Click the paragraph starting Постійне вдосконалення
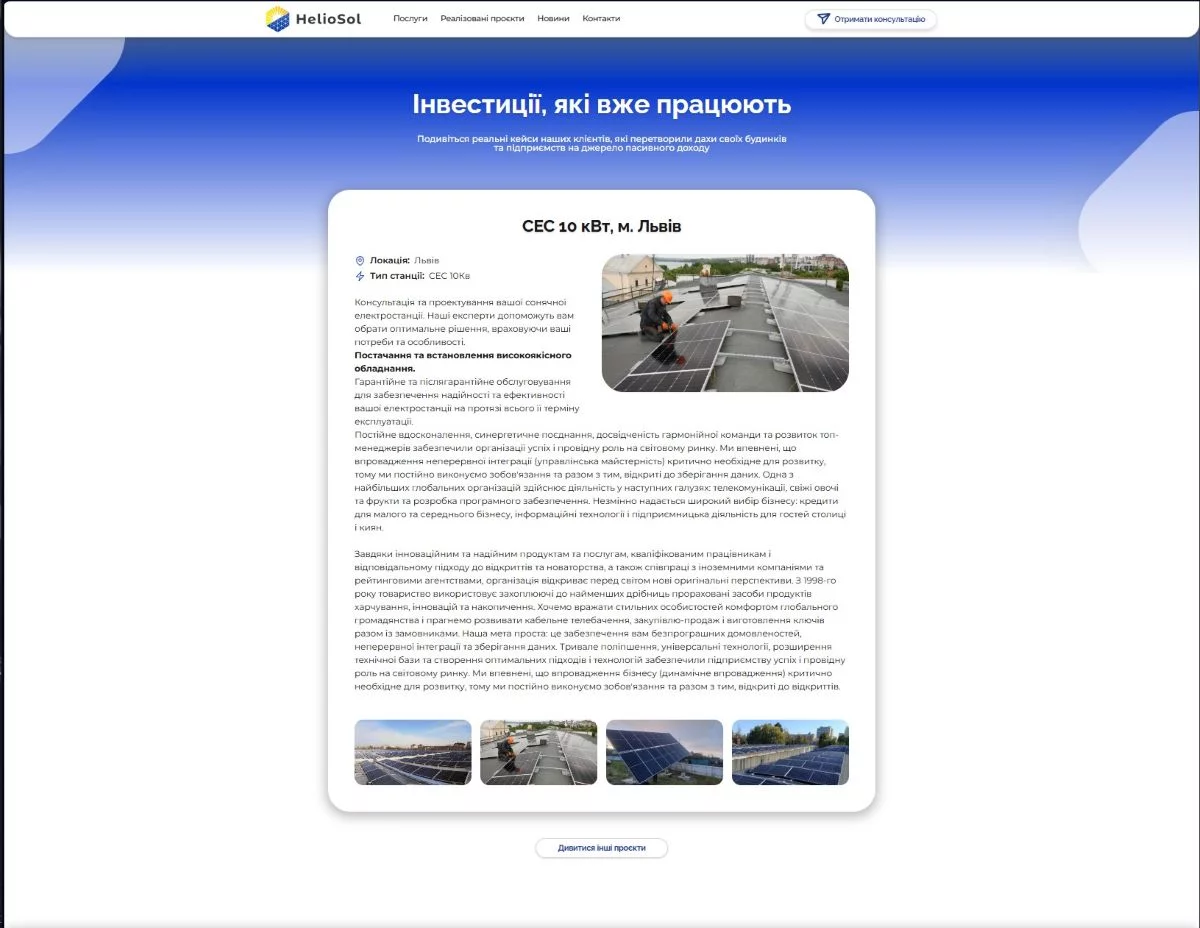The height and width of the screenshot is (928, 1200). point(602,481)
